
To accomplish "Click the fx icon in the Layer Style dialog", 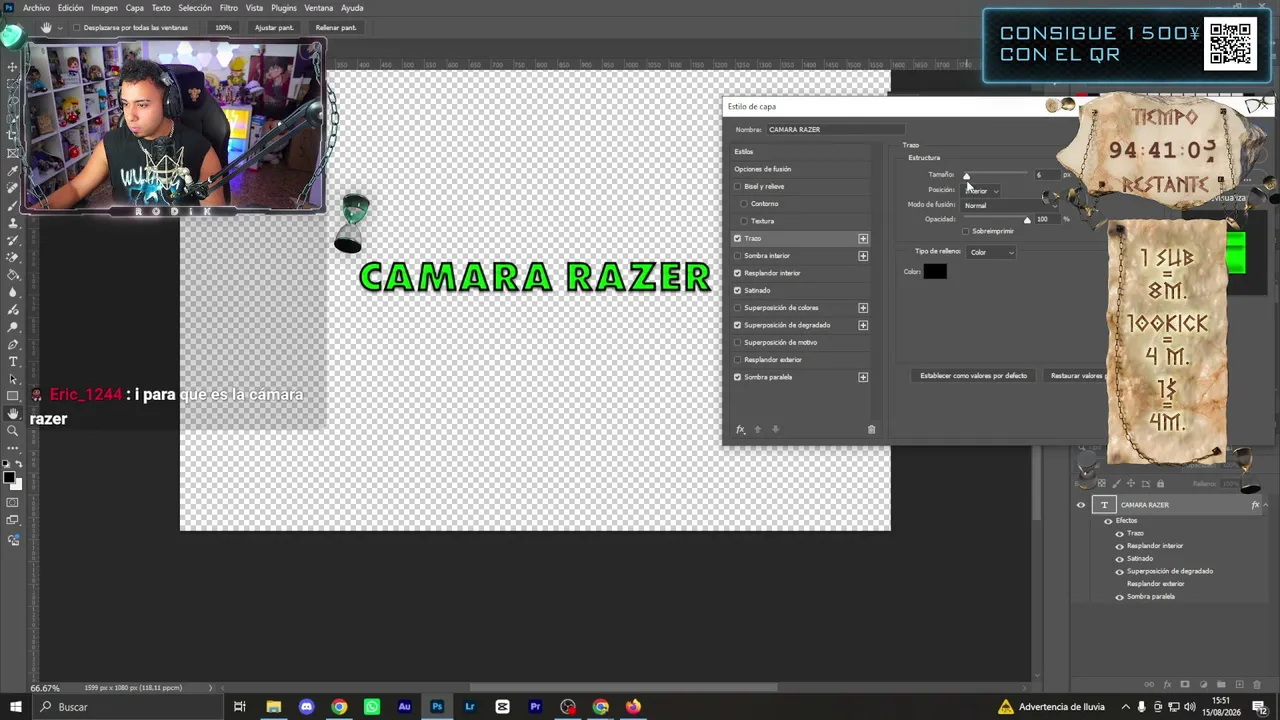I will pyautogui.click(x=740, y=429).
